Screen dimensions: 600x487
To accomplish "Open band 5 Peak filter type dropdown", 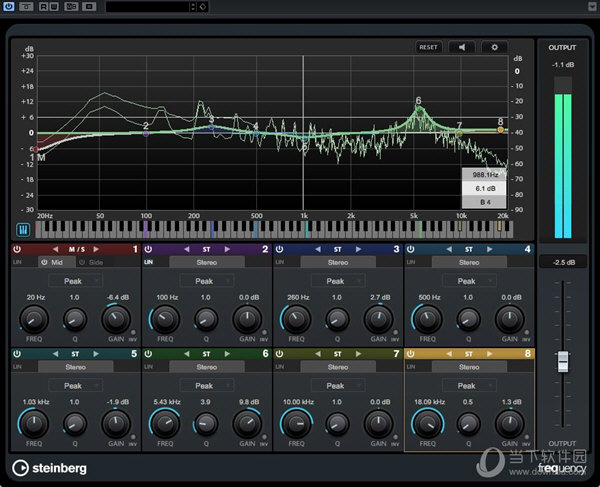I will (x=75, y=386).
